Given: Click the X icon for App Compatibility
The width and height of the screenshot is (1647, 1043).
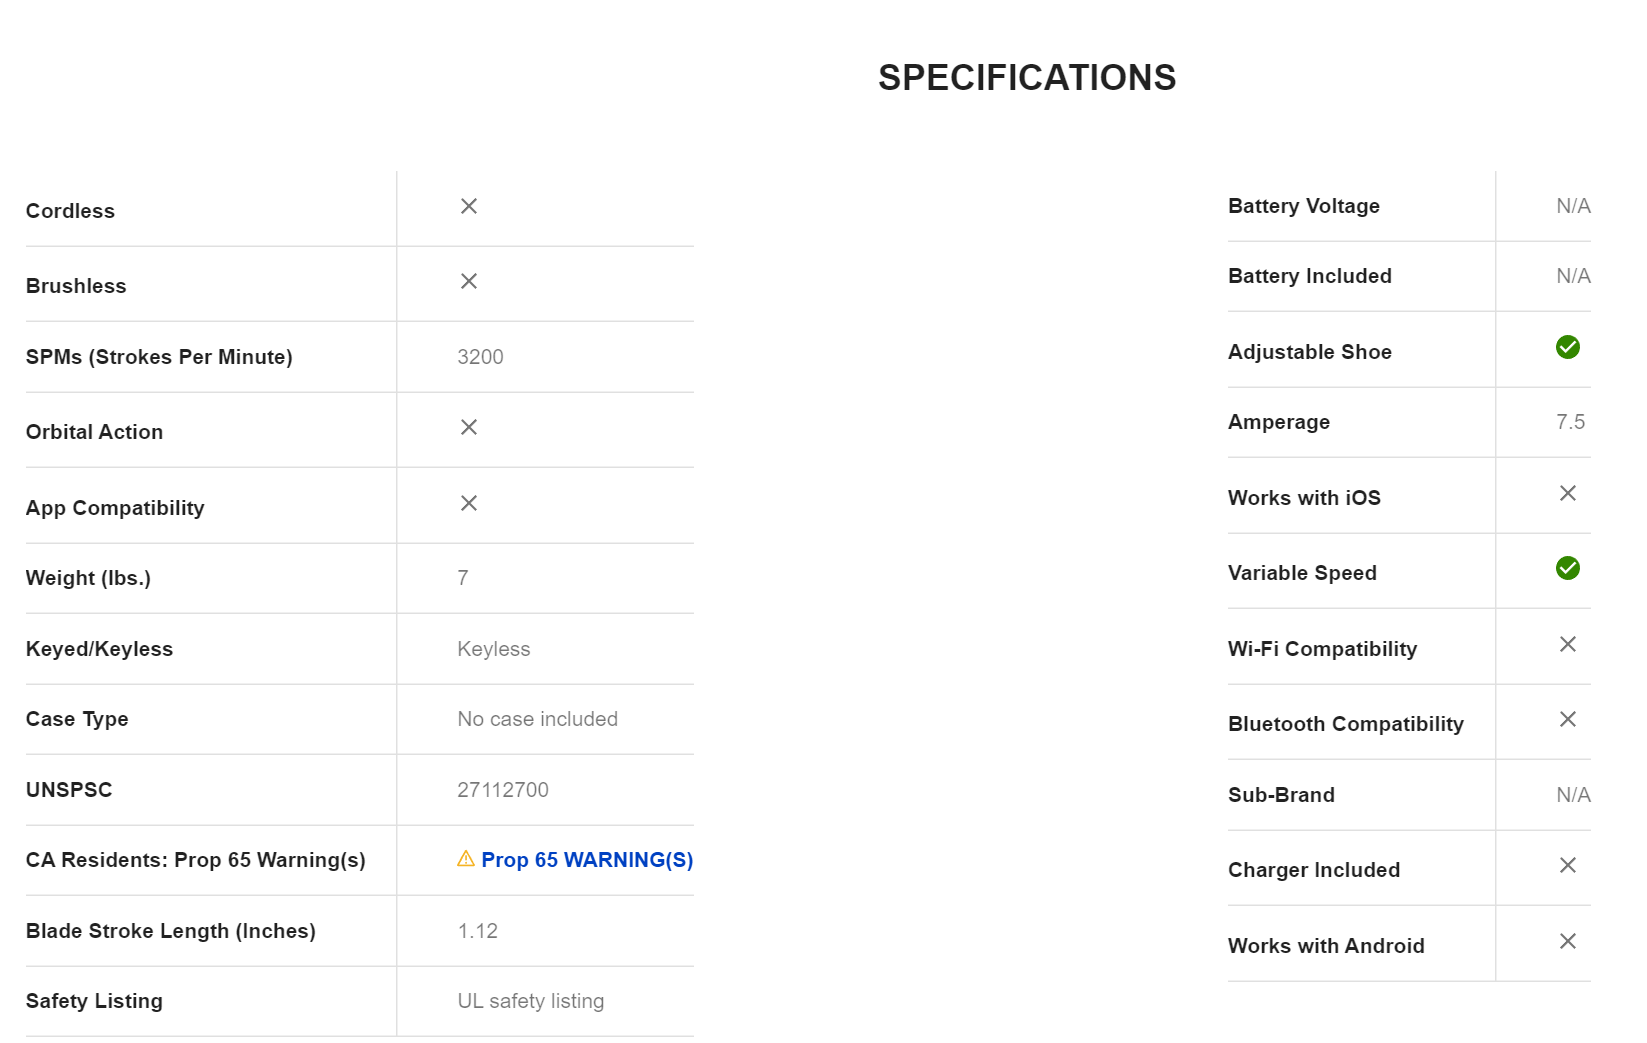Looking at the screenshot, I should 468,503.
